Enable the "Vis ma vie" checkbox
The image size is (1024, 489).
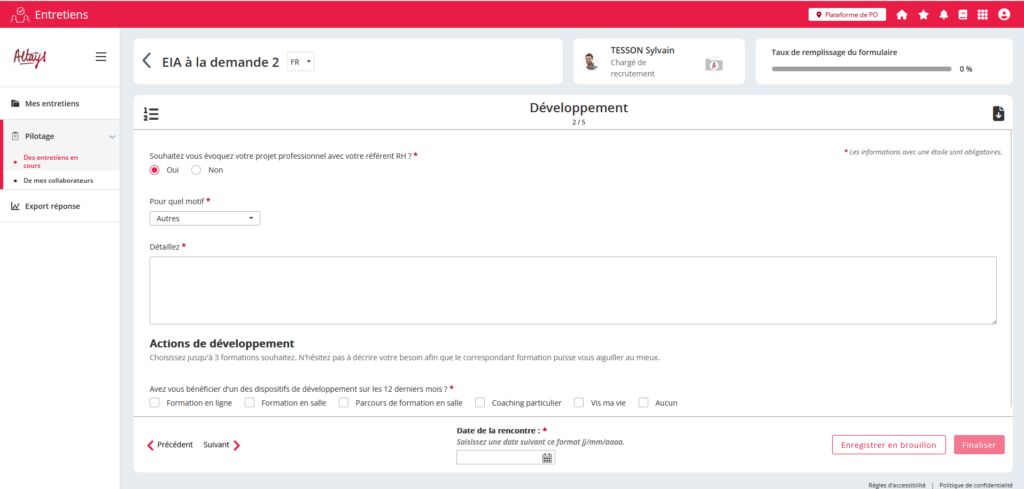click(579, 403)
